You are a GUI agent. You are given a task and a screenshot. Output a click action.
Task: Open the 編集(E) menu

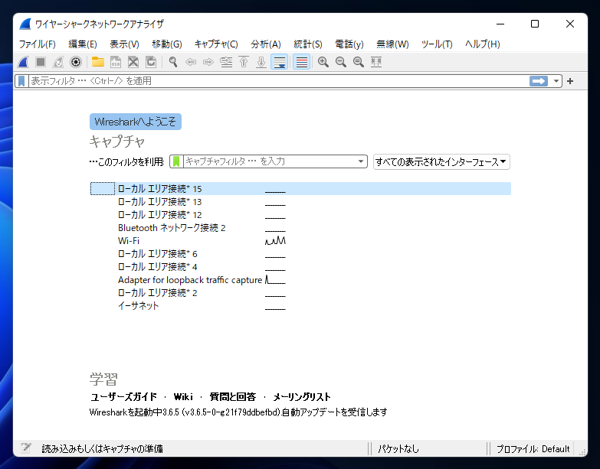(83, 44)
